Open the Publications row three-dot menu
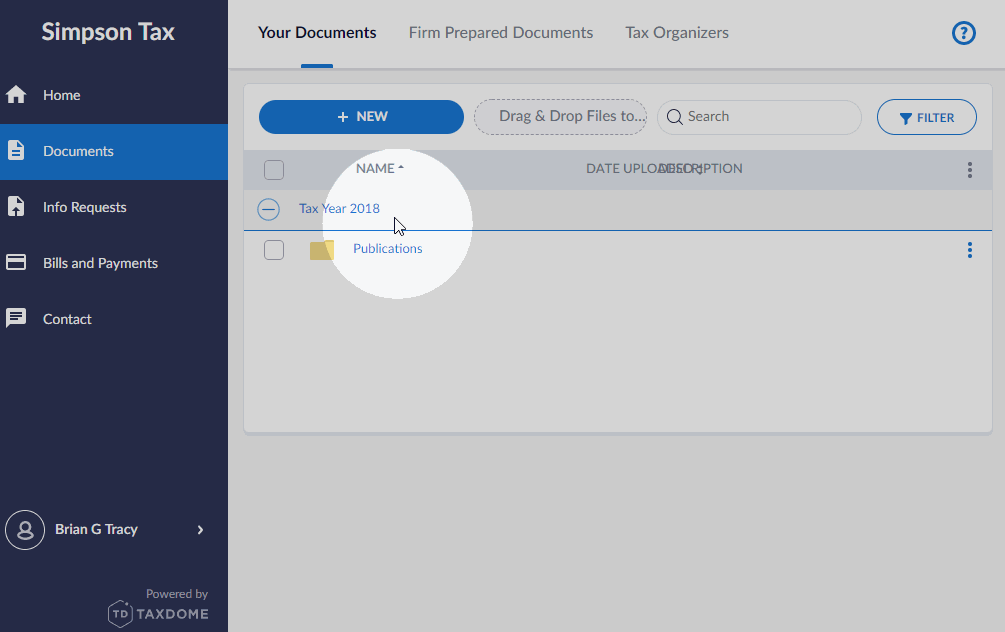 coord(969,250)
